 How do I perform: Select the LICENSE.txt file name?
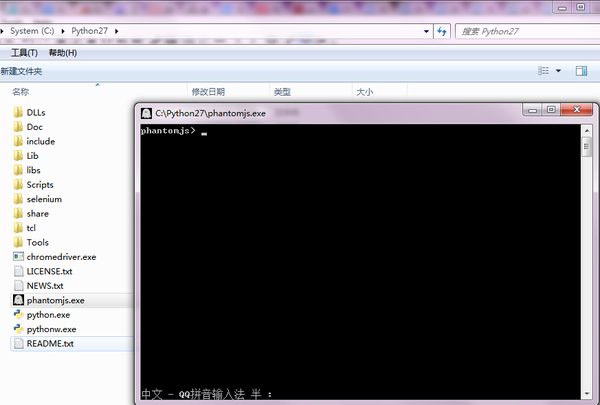pos(49,271)
